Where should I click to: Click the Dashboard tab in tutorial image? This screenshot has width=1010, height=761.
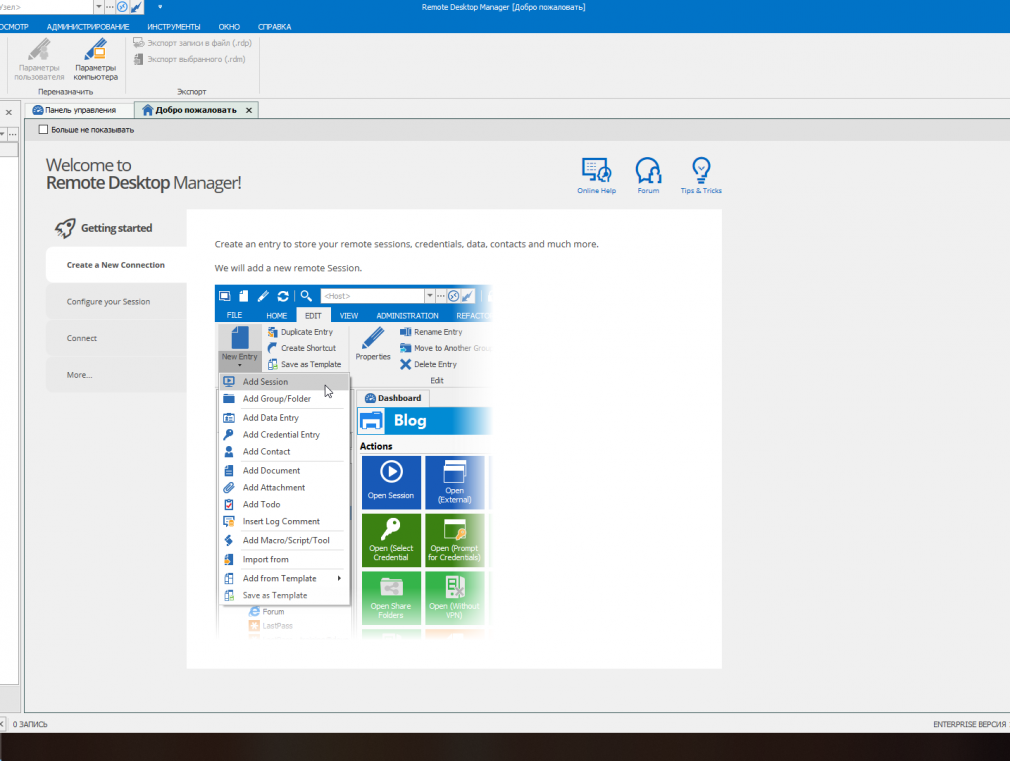click(393, 398)
